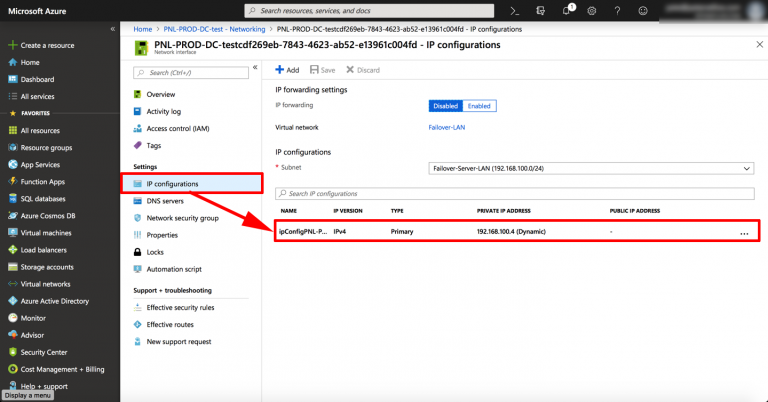The height and width of the screenshot is (402, 768).
Task: Click the Advisor icon
Action: [x=13, y=335]
